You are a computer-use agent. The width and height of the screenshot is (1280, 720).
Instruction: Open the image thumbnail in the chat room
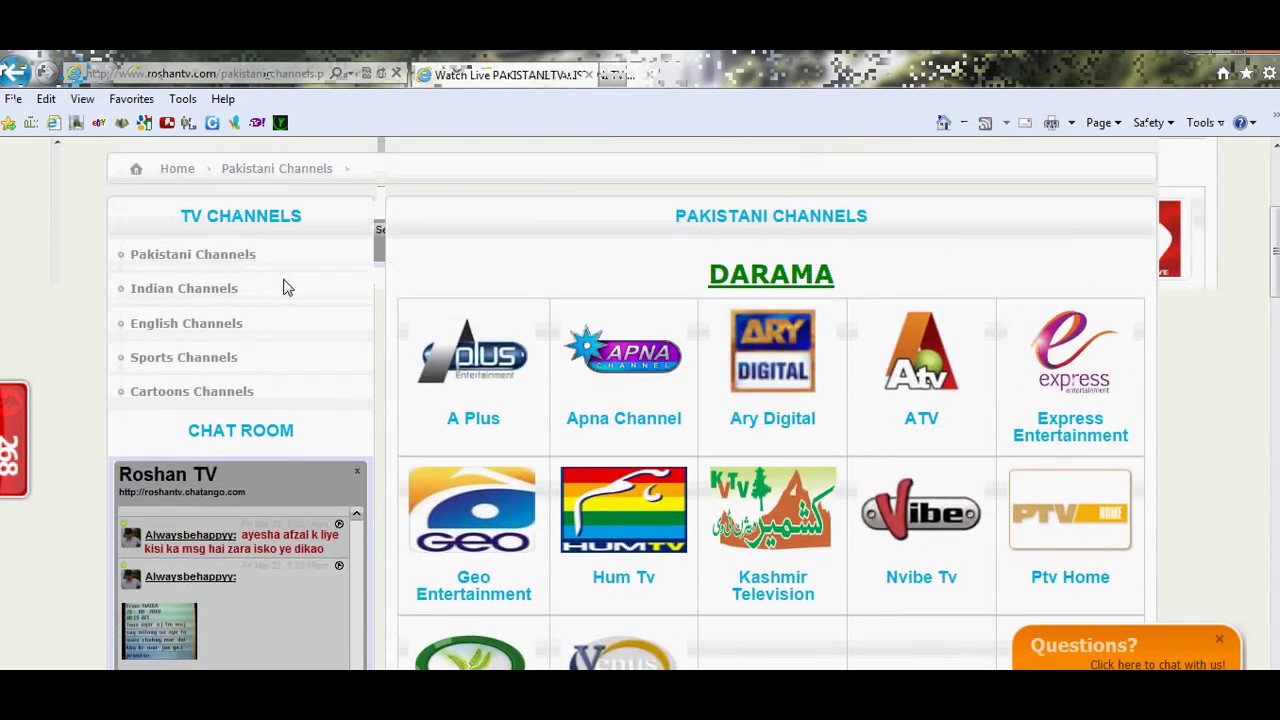tap(160, 631)
